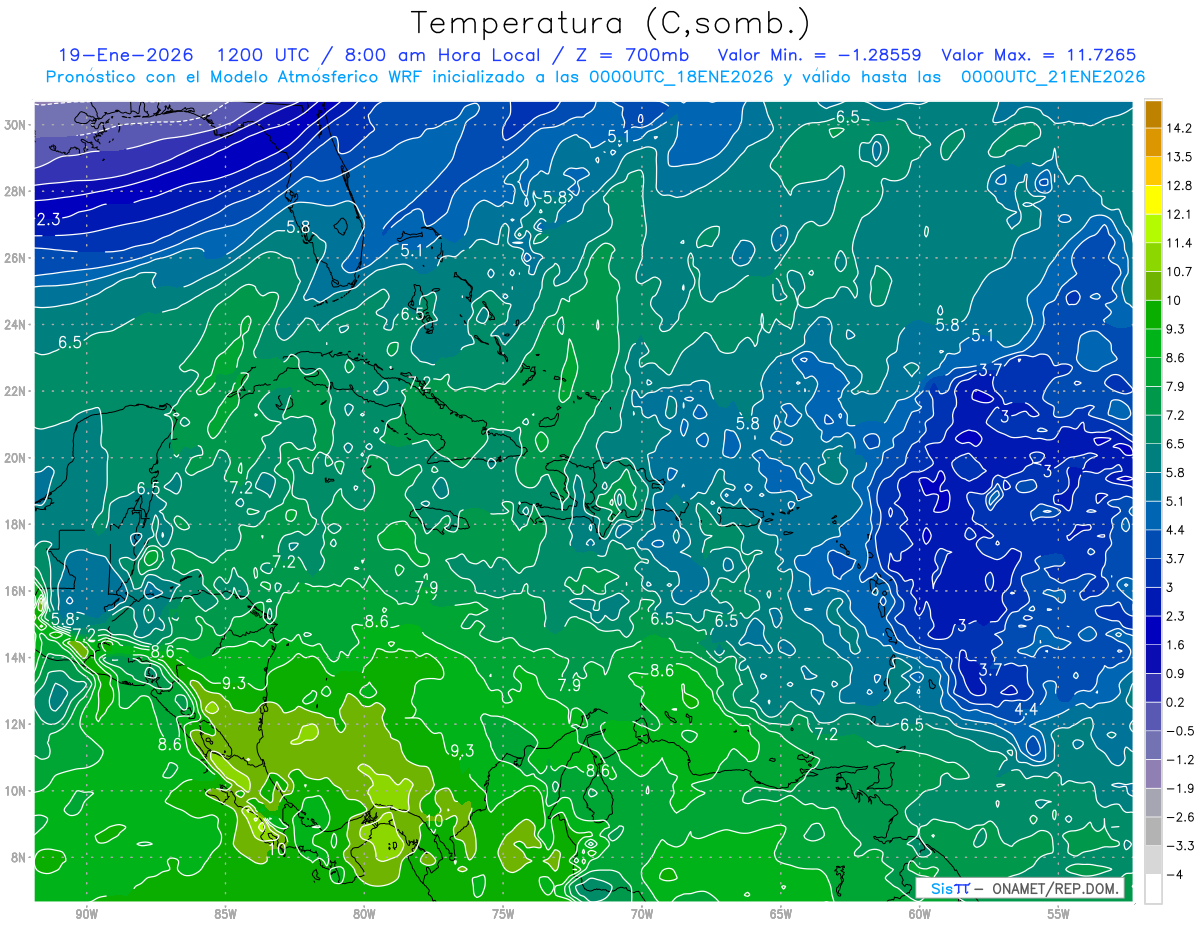Click the "11.4" color legend value
Screen dimensions: 1200x927
coord(1178,243)
